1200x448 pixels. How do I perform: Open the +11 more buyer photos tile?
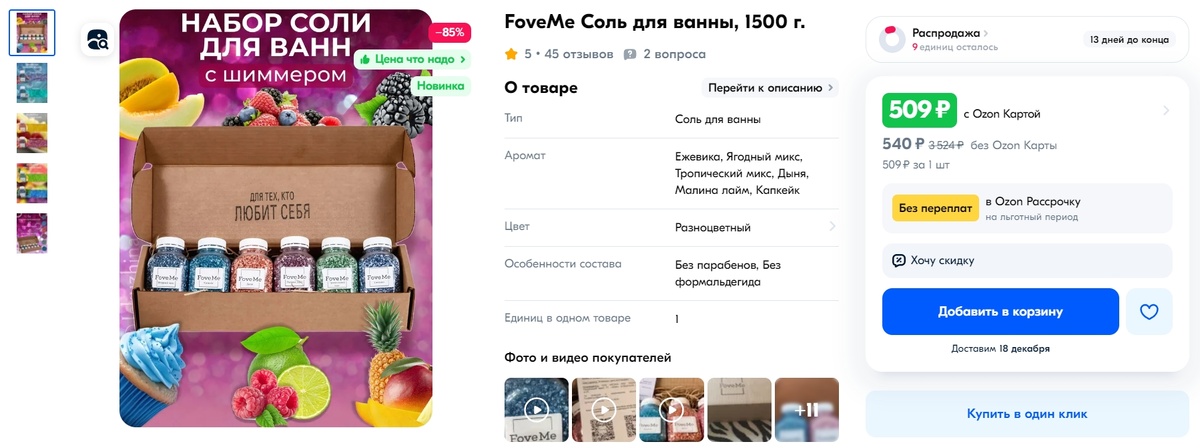coord(806,409)
